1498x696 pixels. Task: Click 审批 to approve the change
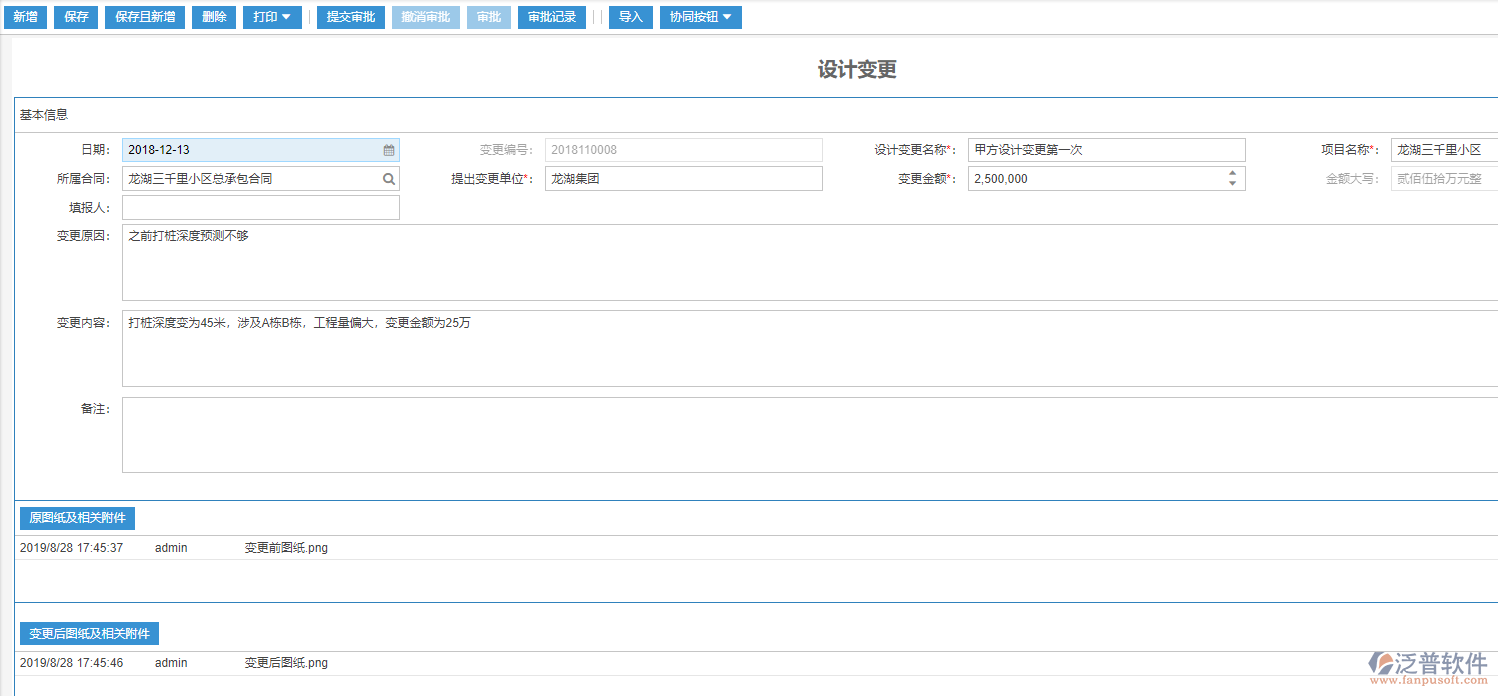coord(488,17)
